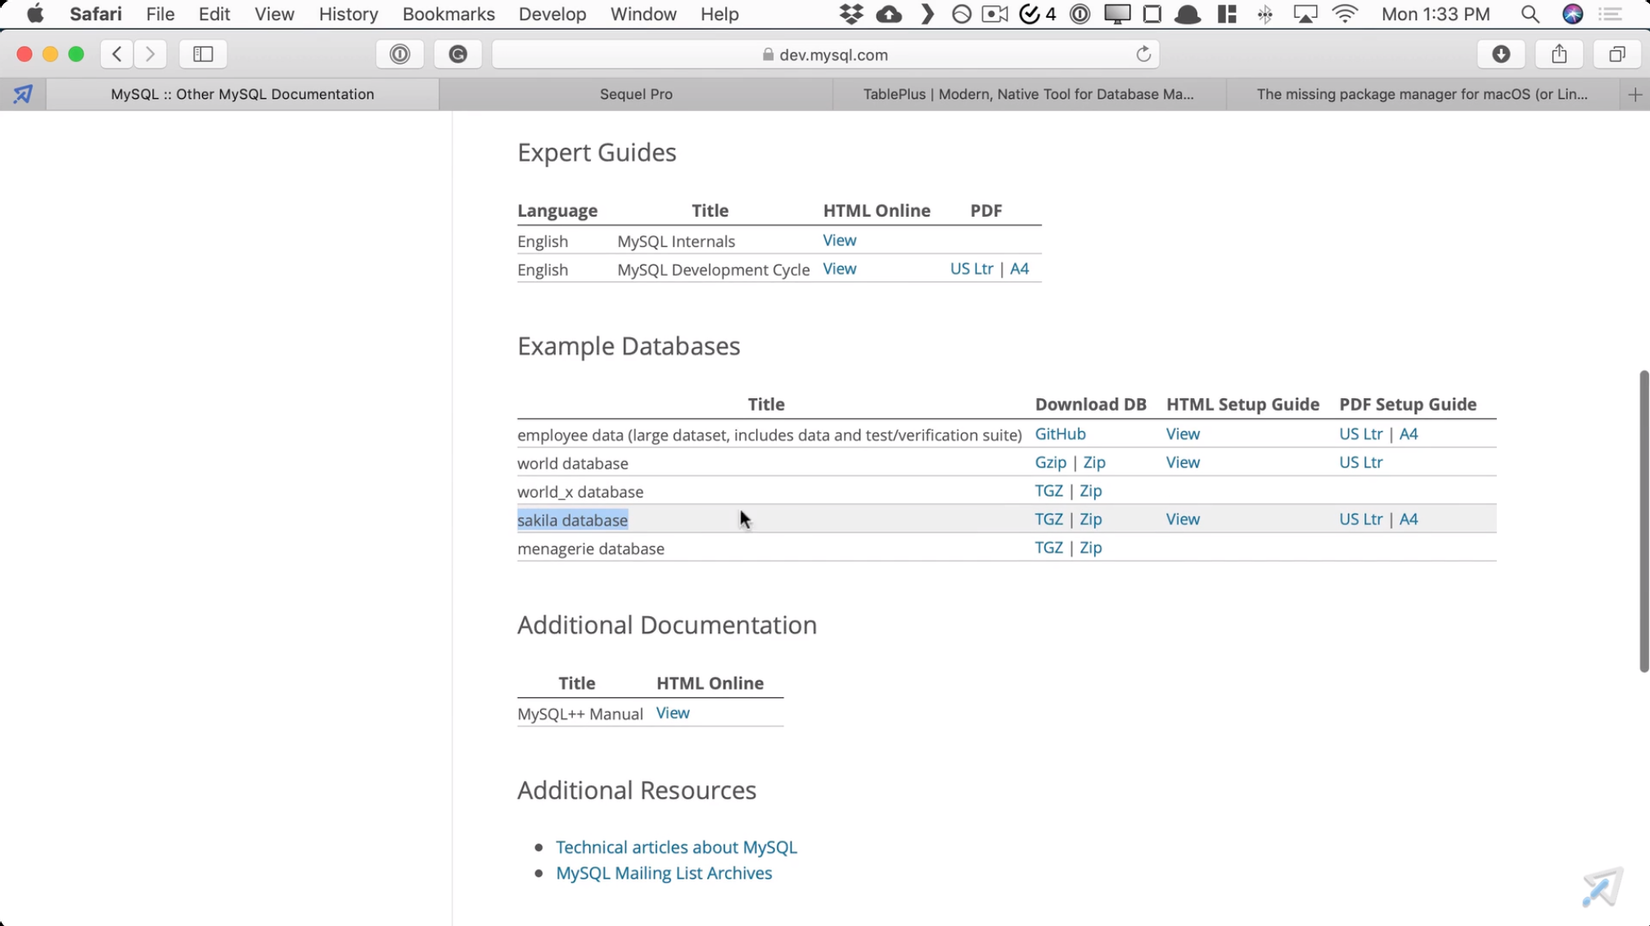Click the forward navigation arrow
This screenshot has height=926, width=1650.
[150, 54]
